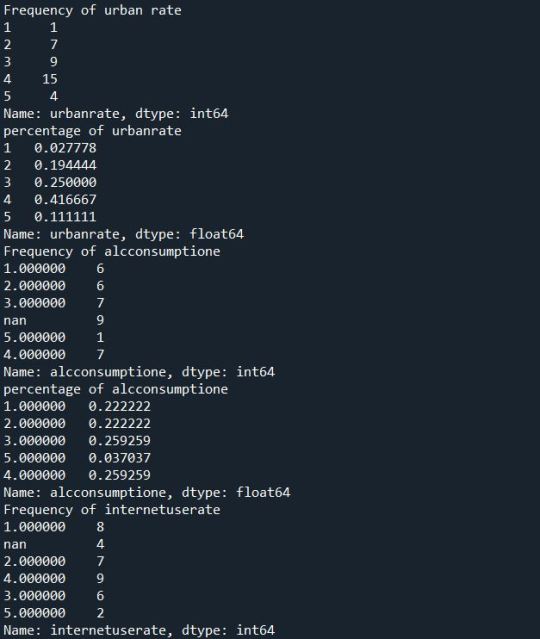Select the 'Frequency of alcconsumptione' heading
Image resolution: width=540 pixels, height=639 pixels.
112,251
